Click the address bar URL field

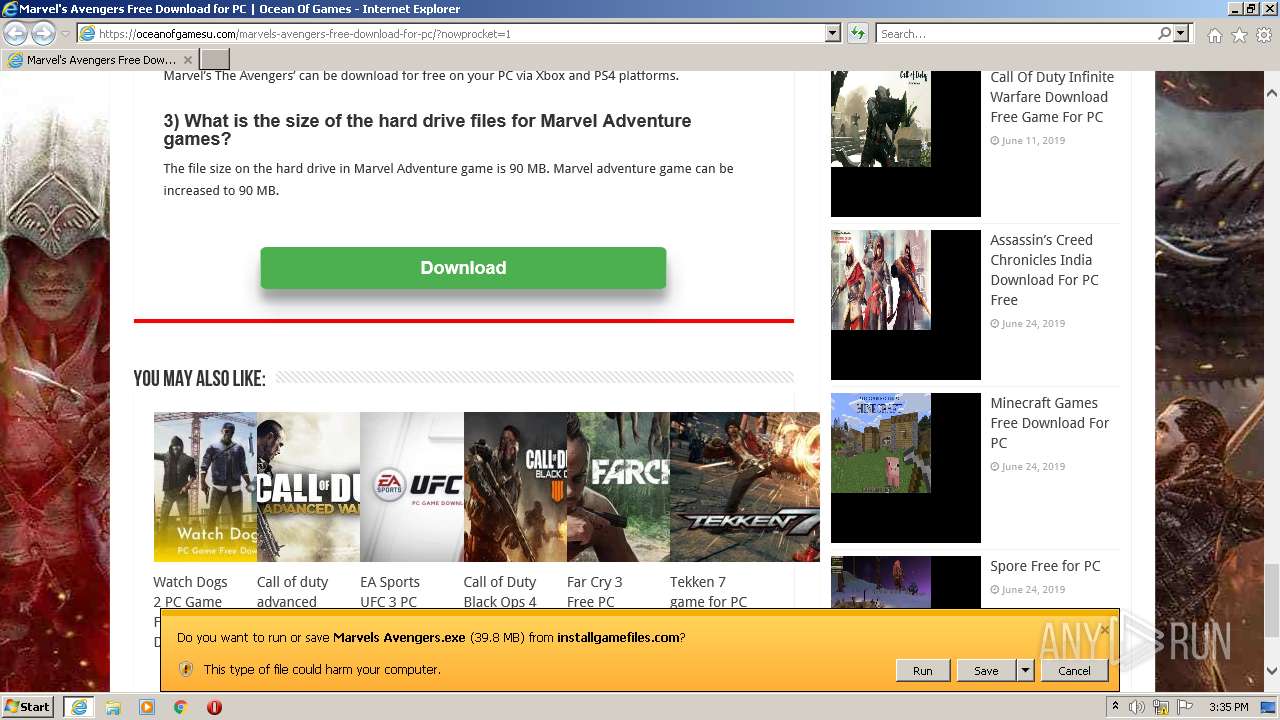450,33
